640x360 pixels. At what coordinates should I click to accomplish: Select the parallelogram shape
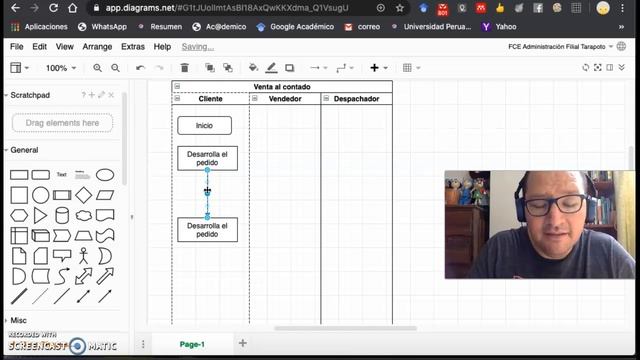point(105,195)
